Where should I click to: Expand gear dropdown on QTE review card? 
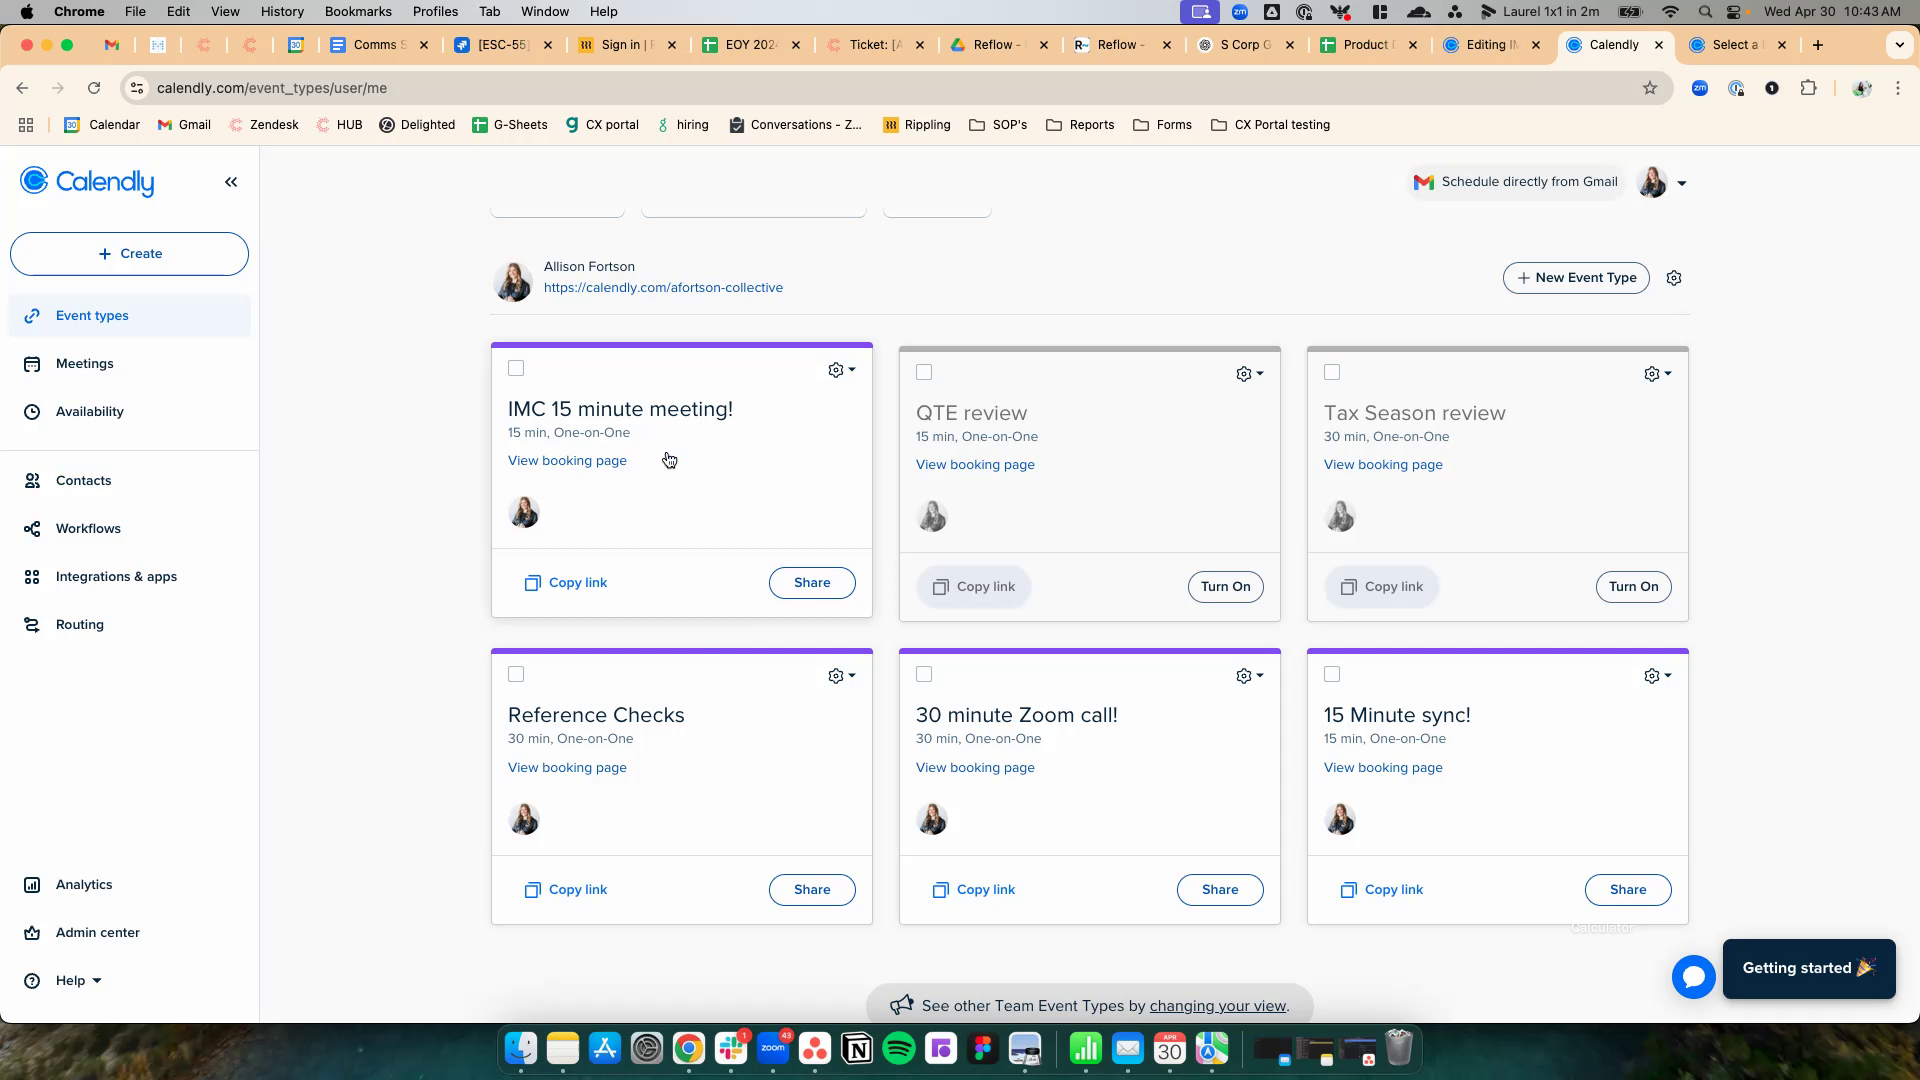click(1249, 374)
